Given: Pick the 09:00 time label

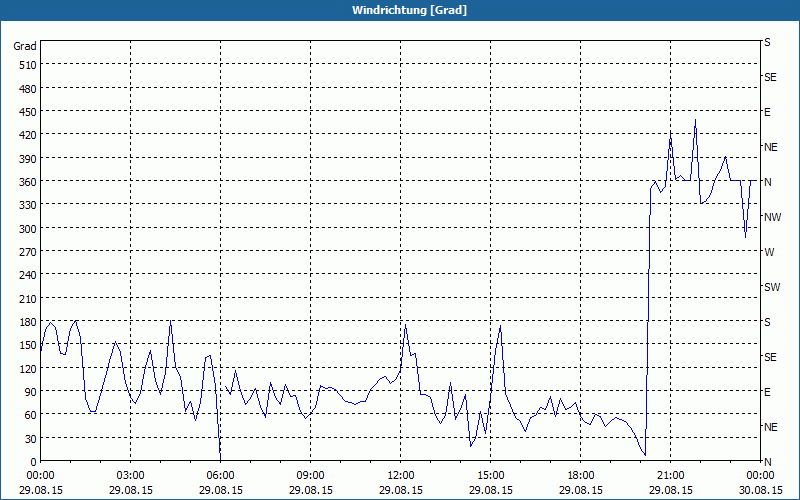Looking at the screenshot, I should (310, 476).
